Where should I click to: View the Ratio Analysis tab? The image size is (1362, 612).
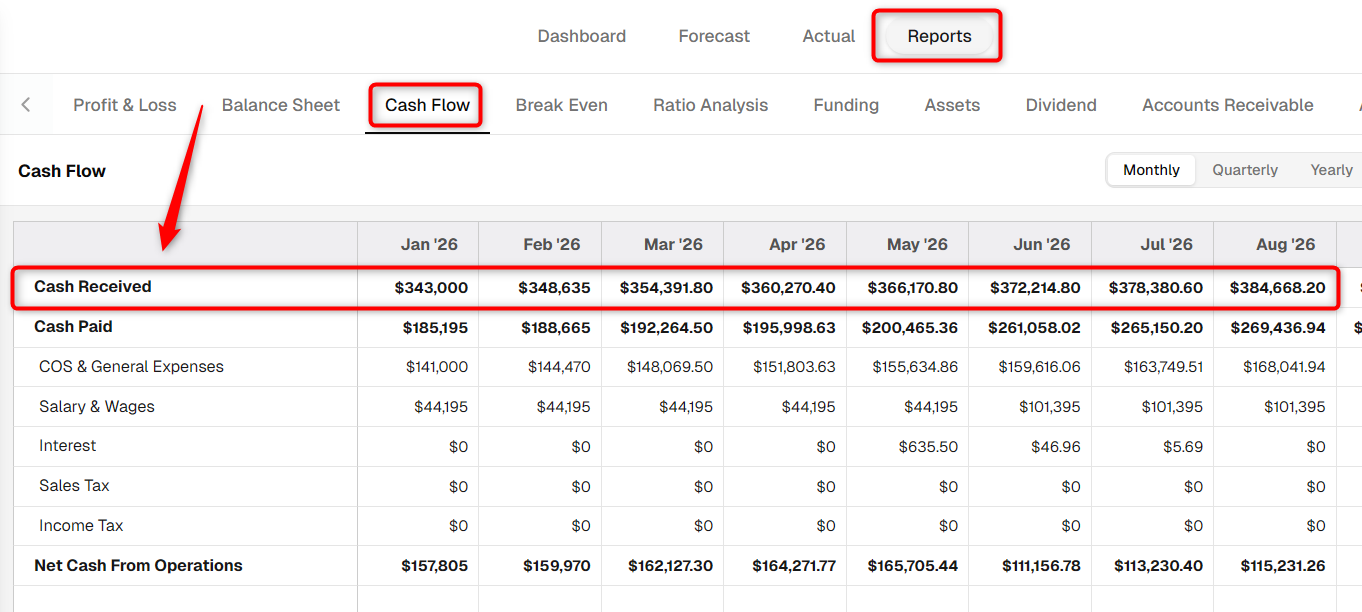(x=711, y=105)
